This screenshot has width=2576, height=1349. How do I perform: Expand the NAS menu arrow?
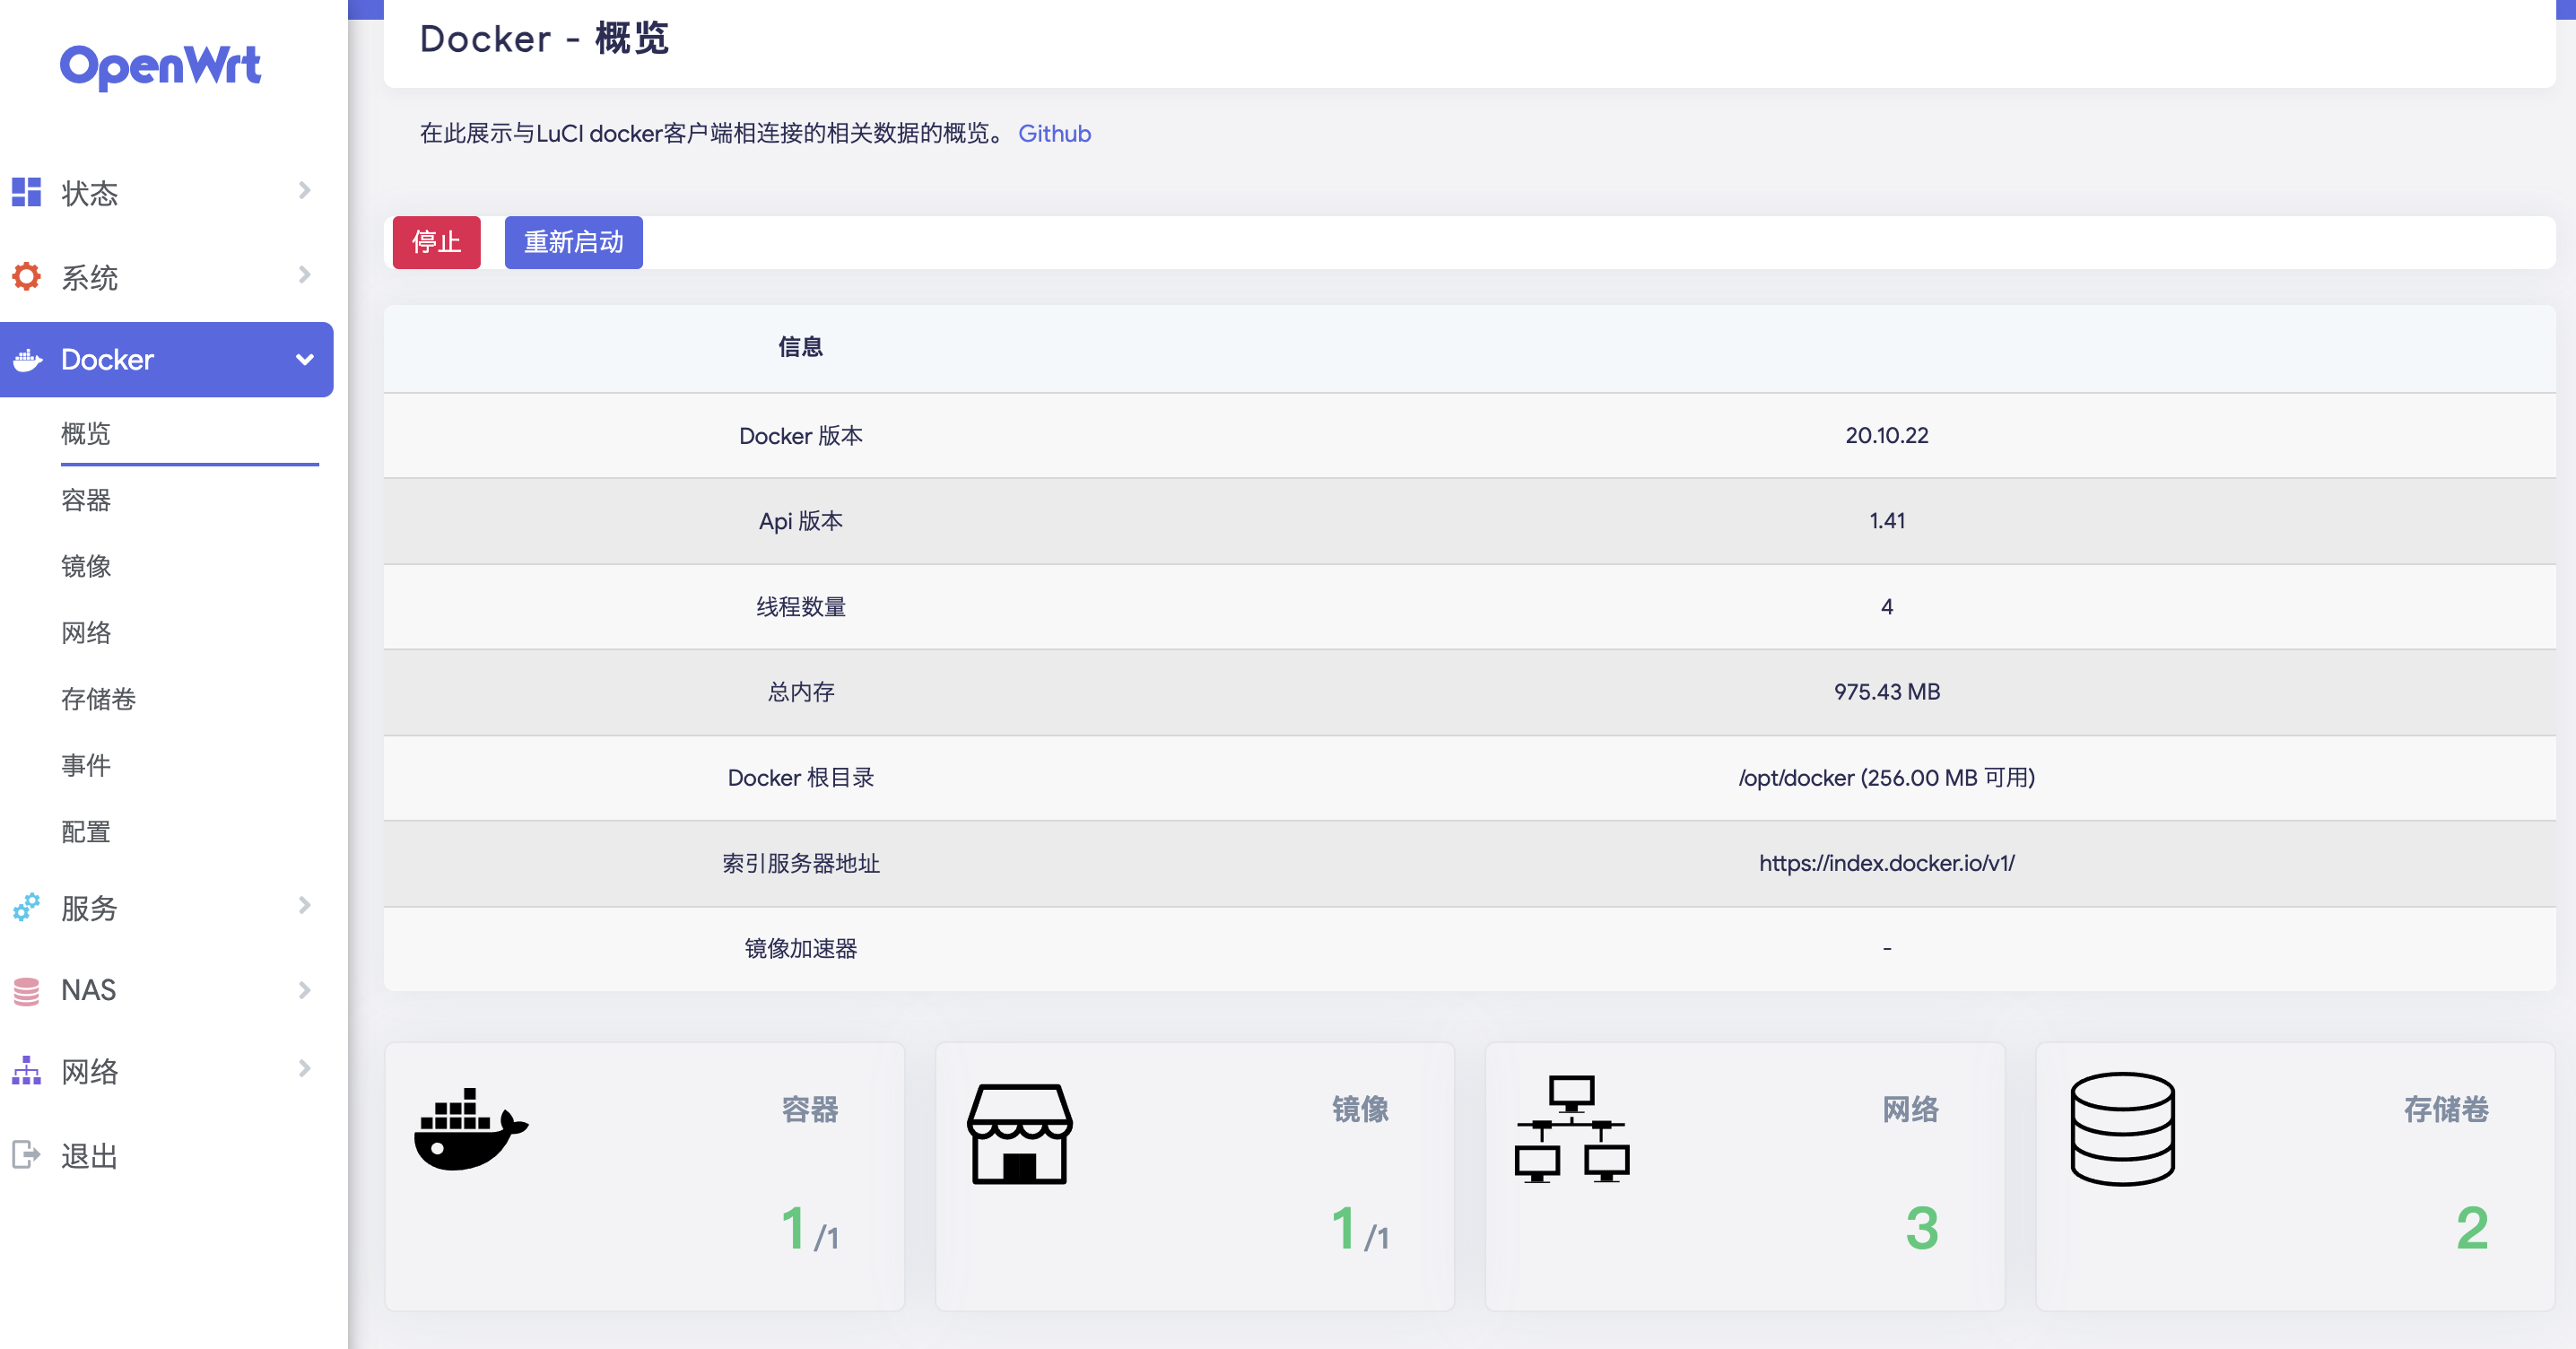tap(304, 990)
